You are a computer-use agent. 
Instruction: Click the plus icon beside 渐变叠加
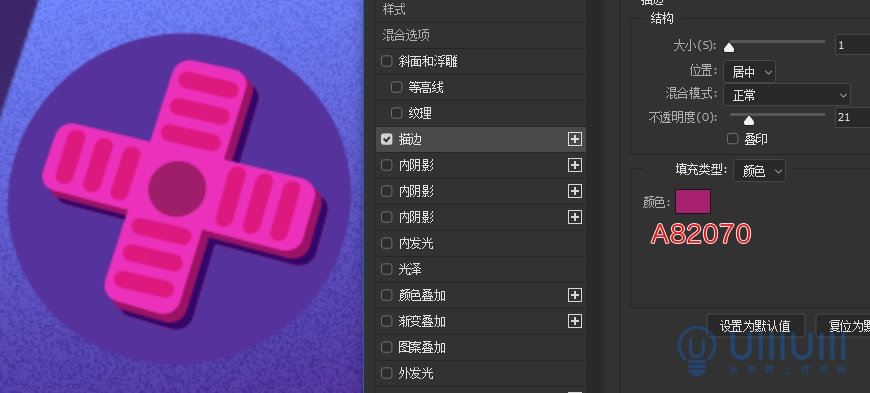[574, 321]
